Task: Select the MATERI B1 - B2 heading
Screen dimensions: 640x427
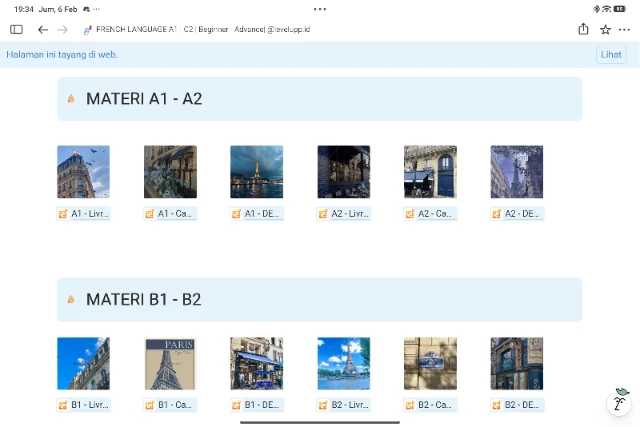Action: click(x=144, y=300)
